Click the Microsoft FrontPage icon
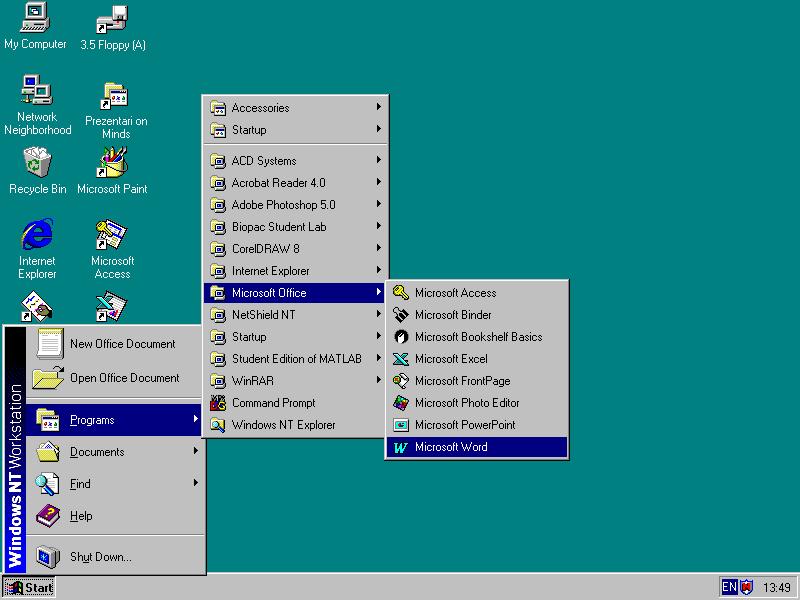 [x=401, y=381]
